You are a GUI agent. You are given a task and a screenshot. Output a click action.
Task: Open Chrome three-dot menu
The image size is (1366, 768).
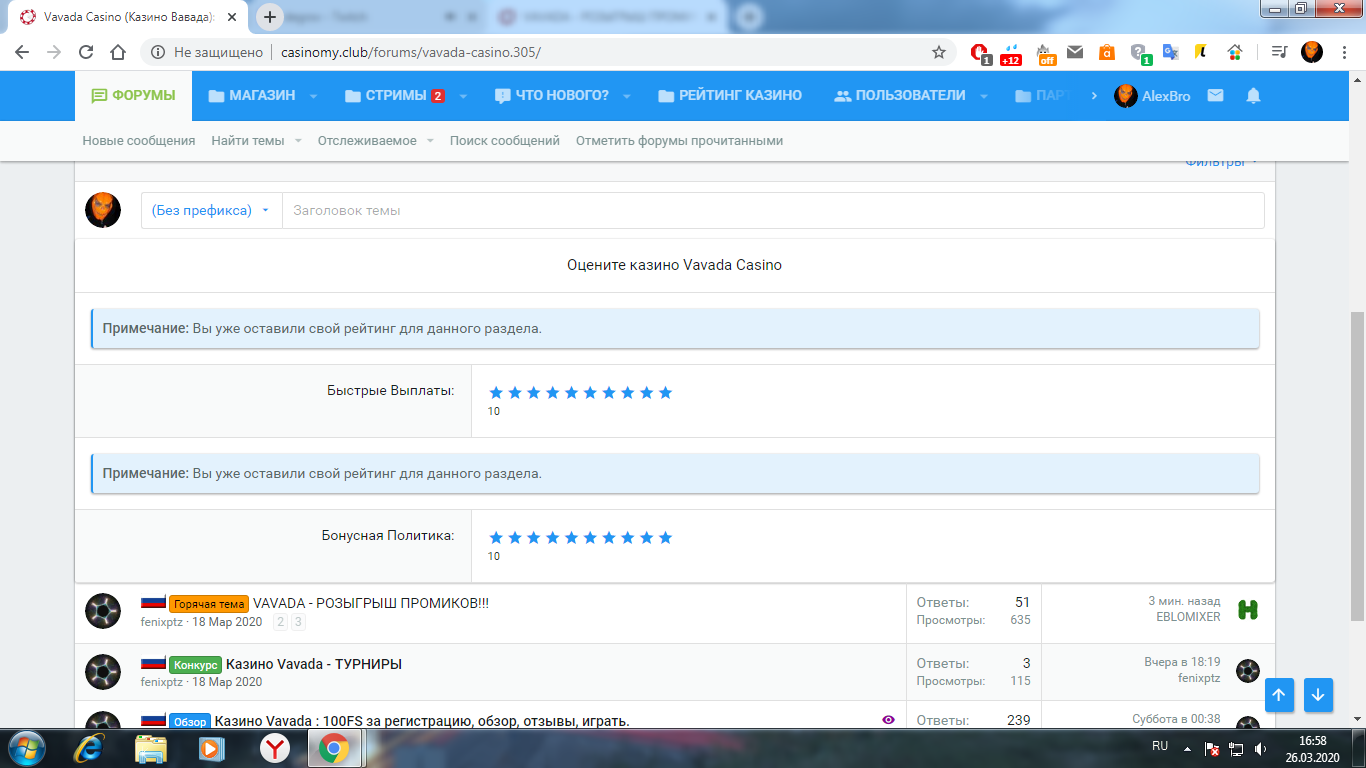[x=1343, y=52]
